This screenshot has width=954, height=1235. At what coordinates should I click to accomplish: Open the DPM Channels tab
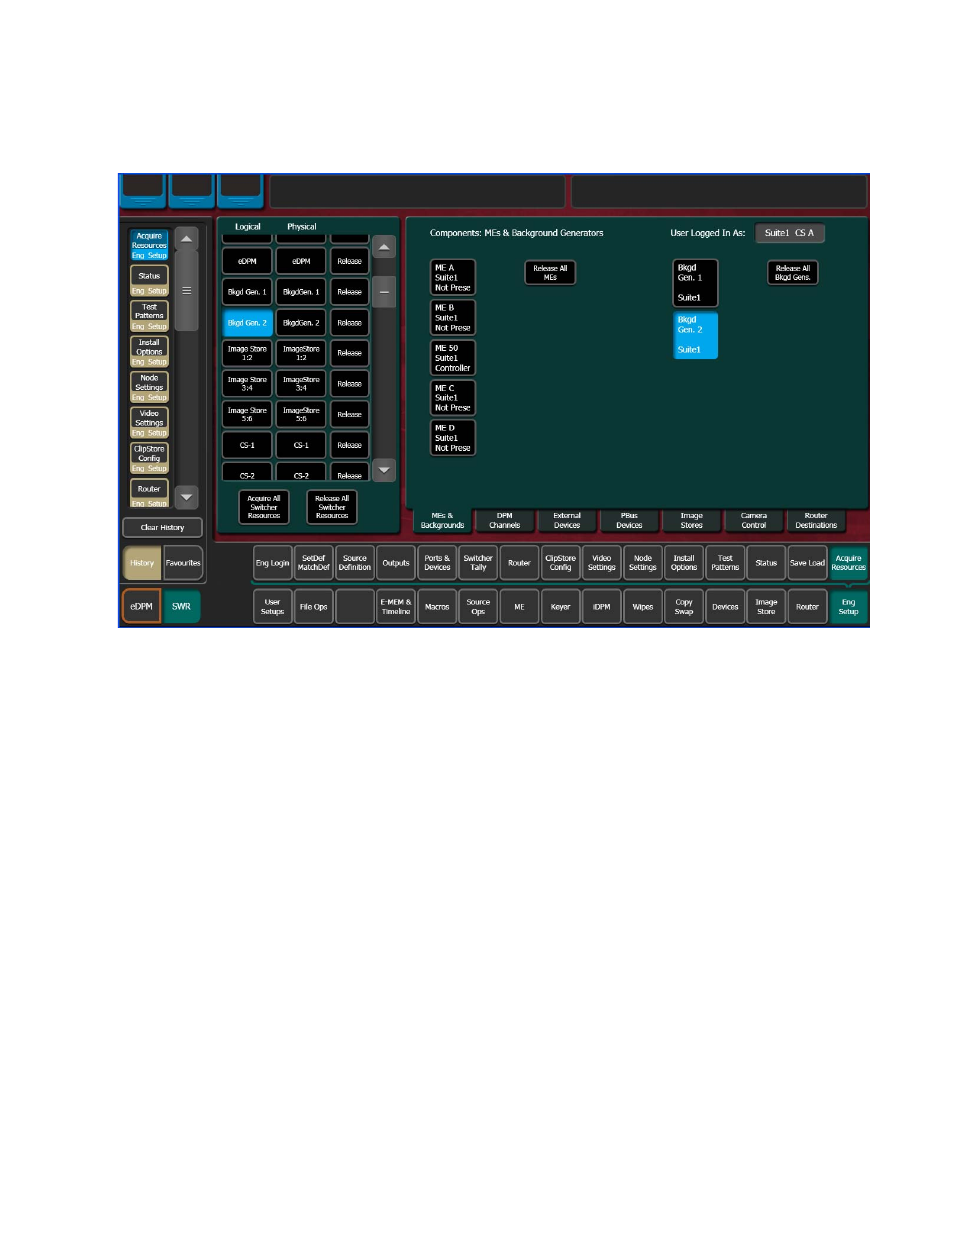(x=504, y=521)
